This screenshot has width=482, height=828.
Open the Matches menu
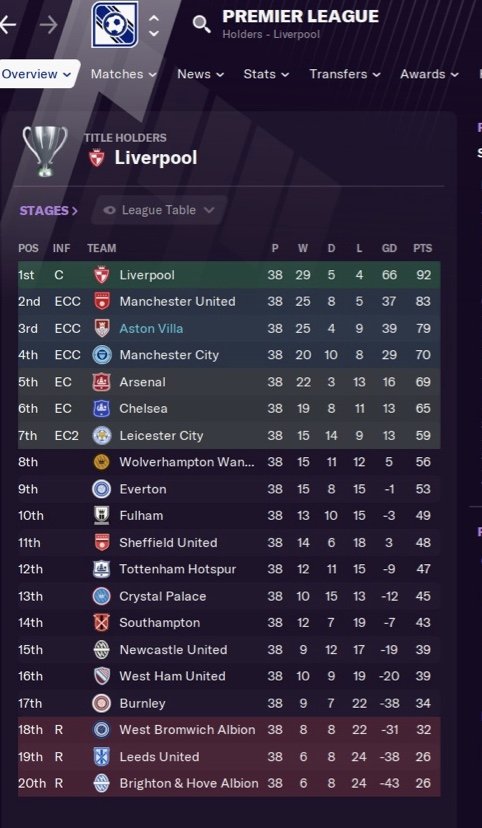pos(124,74)
